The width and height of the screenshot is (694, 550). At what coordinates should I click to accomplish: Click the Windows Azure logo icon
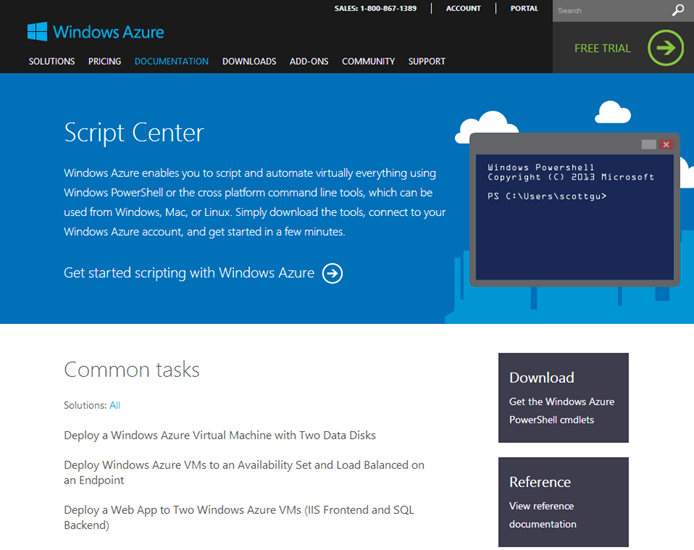pos(37,32)
